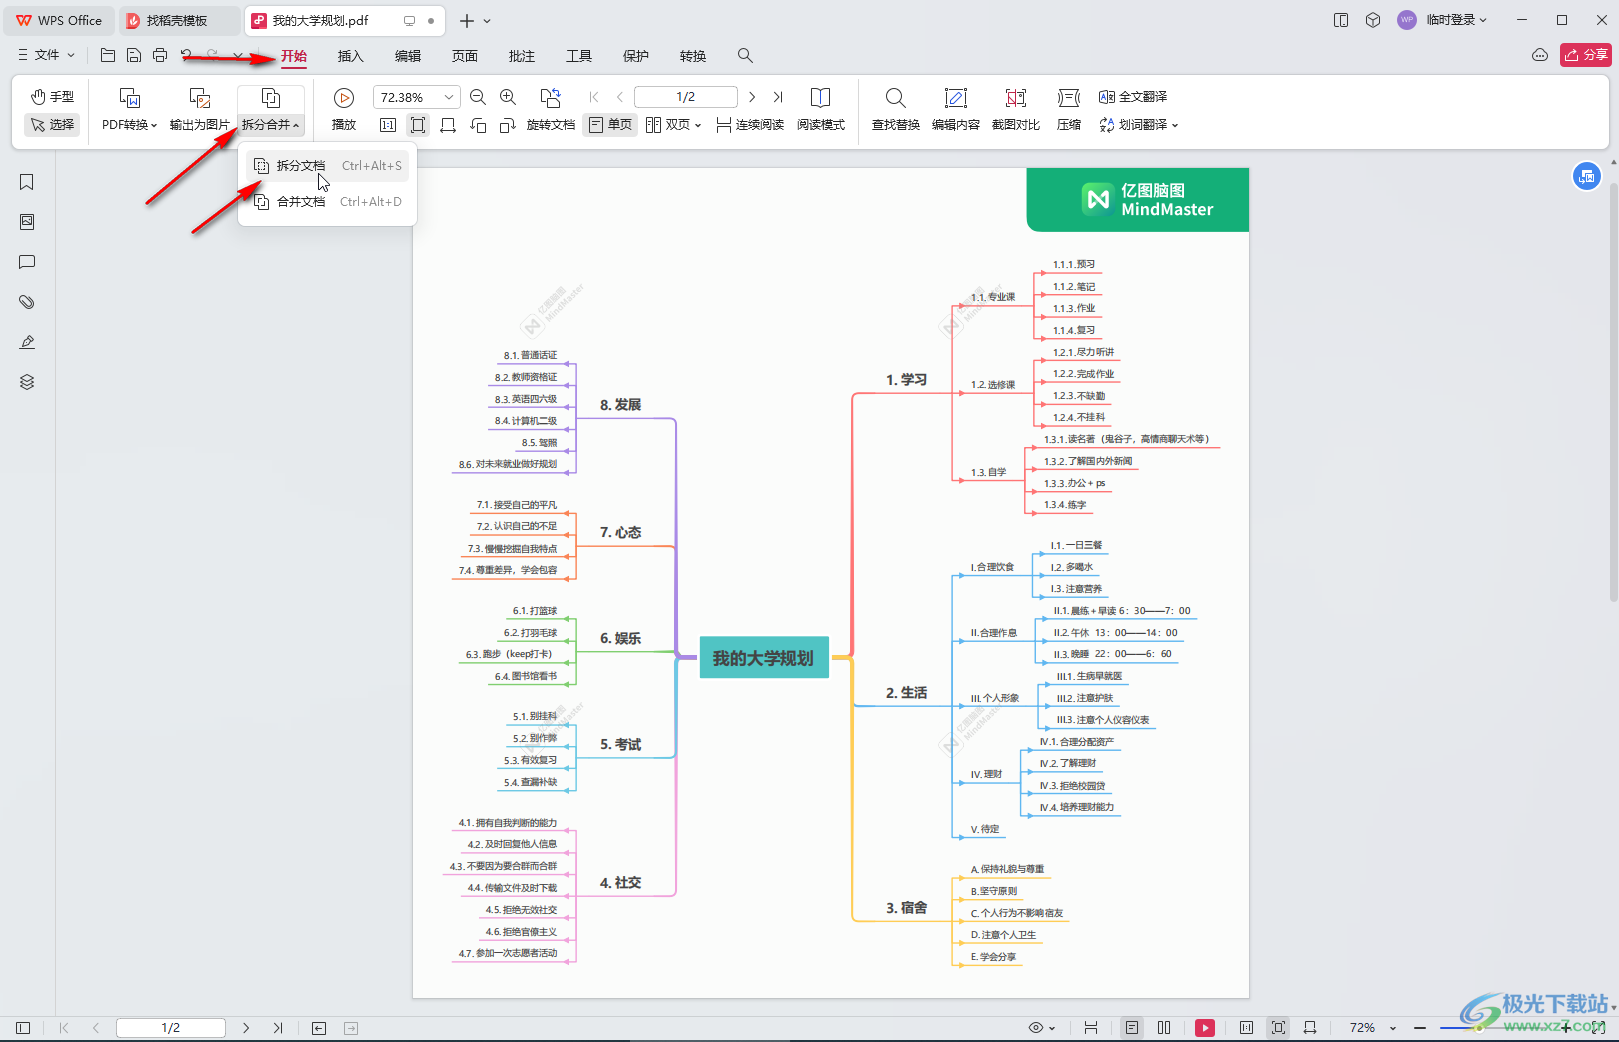Viewport: 1619px width, 1042px height.
Task: Open the 转换 ribbon tab
Action: (x=693, y=56)
